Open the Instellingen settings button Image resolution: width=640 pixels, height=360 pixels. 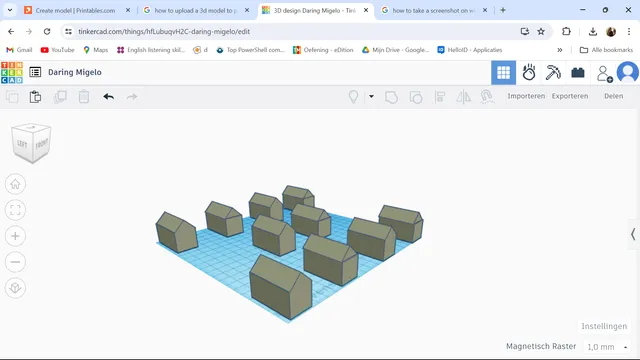[x=604, y=326]
